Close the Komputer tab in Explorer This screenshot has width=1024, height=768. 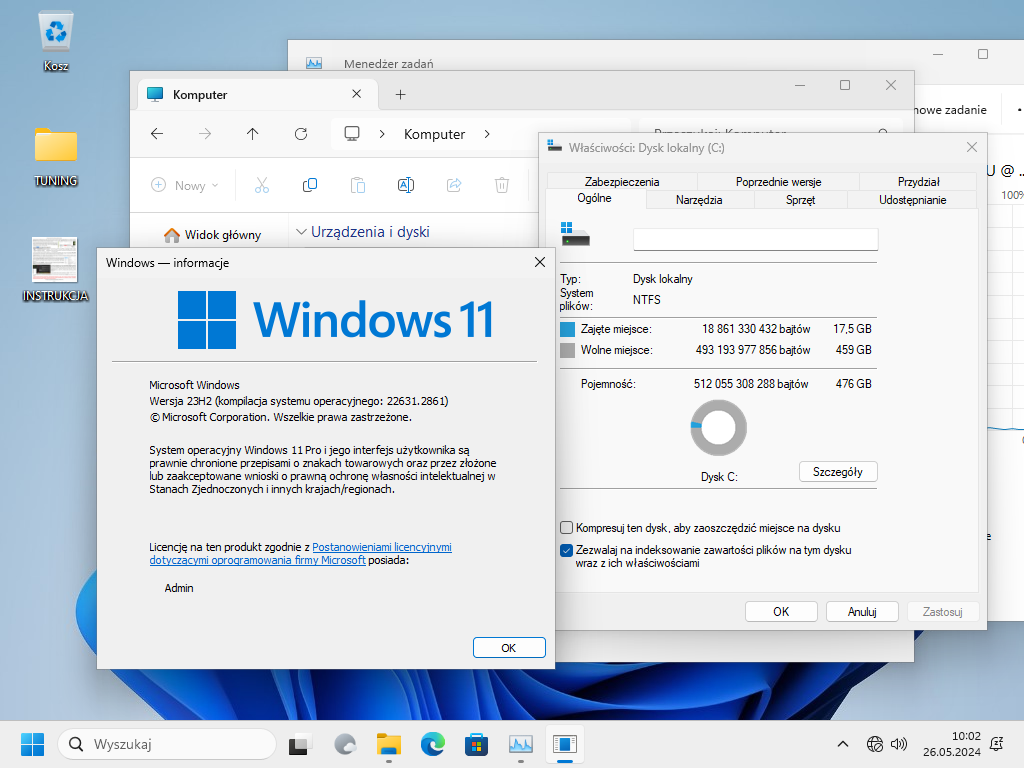click(x=357, y=94)
